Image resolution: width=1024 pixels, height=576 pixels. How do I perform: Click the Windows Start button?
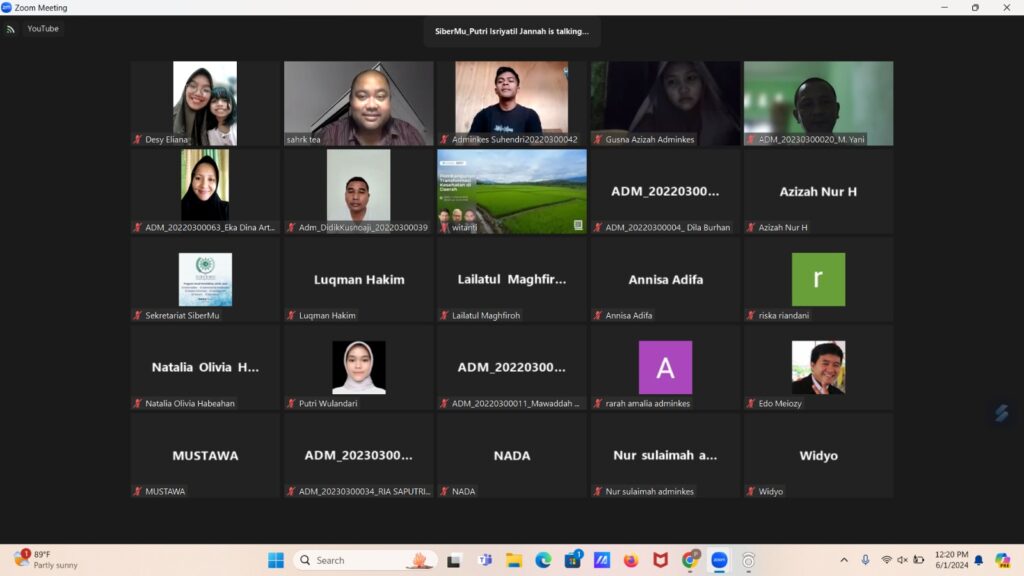pyautogui.click(x=275, y=560)
